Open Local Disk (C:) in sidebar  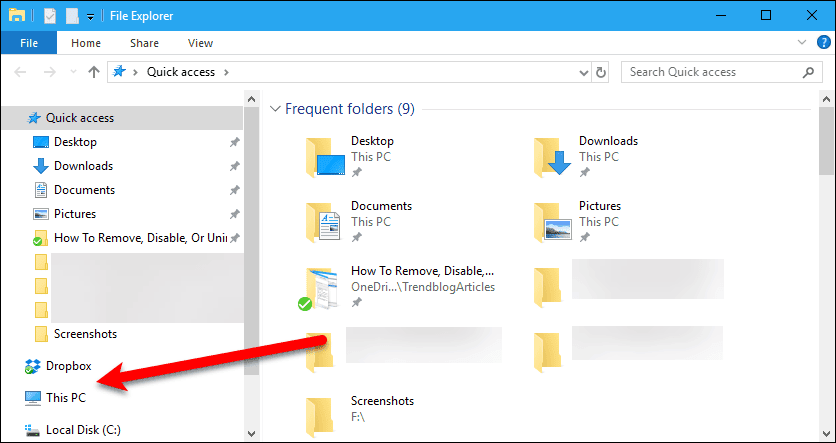pos(83,430)
